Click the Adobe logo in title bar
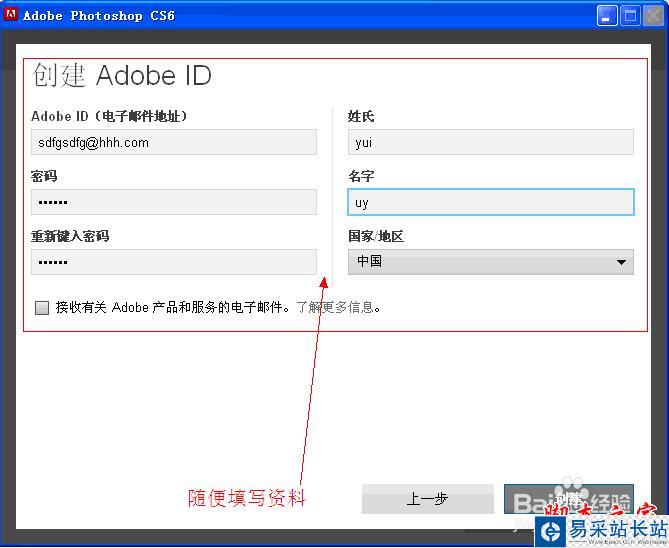The image size is (669, 548). [11, 15]
